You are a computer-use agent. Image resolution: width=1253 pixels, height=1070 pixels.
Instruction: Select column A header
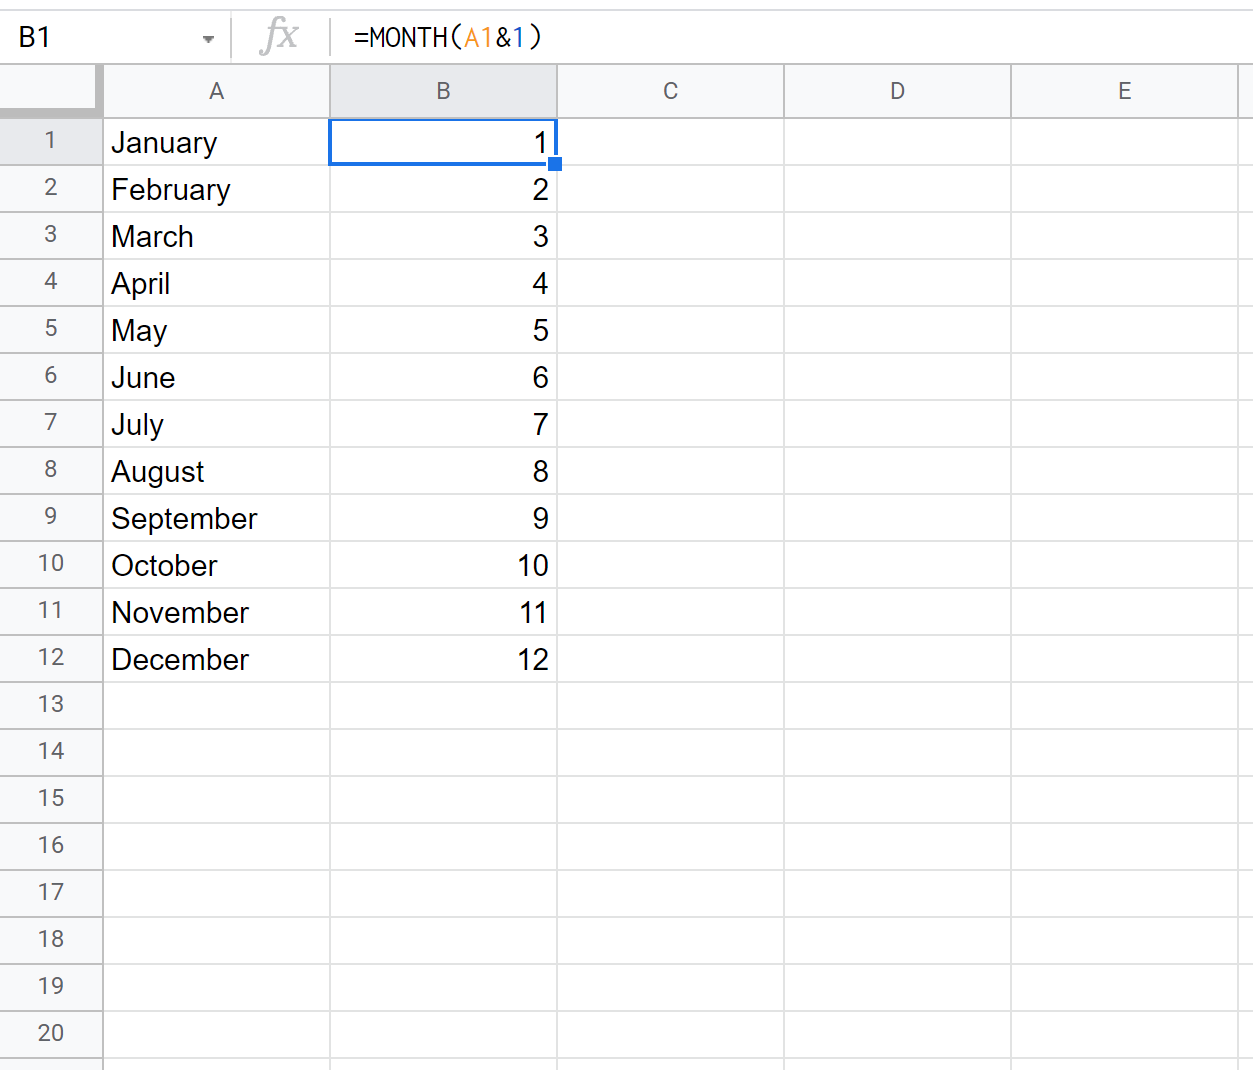pyautogui.click(x=216, y=91)
